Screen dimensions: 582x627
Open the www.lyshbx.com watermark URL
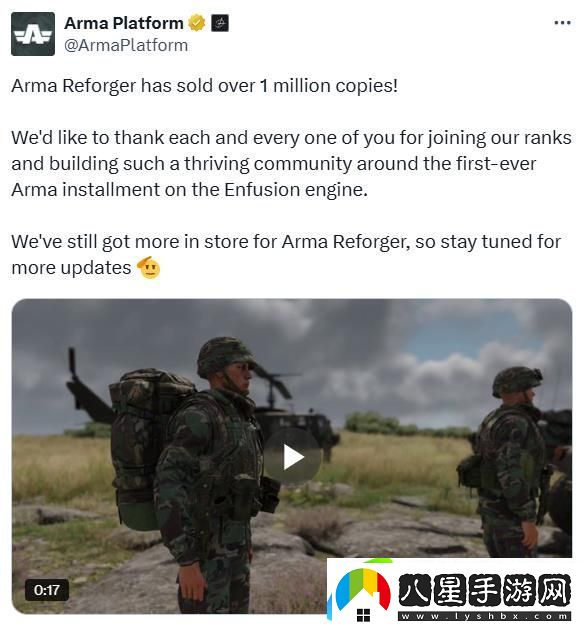pyautogui.click(x=485, y=617)
